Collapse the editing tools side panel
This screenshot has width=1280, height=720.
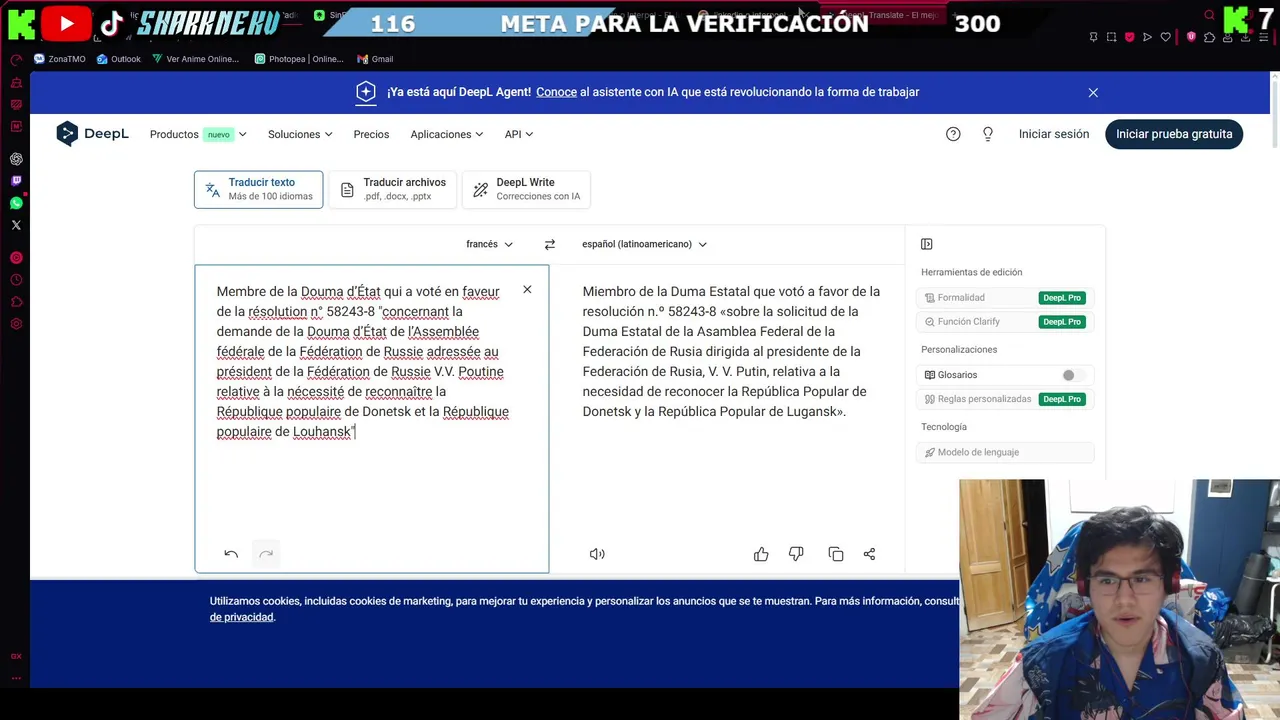tap(927, 244)
